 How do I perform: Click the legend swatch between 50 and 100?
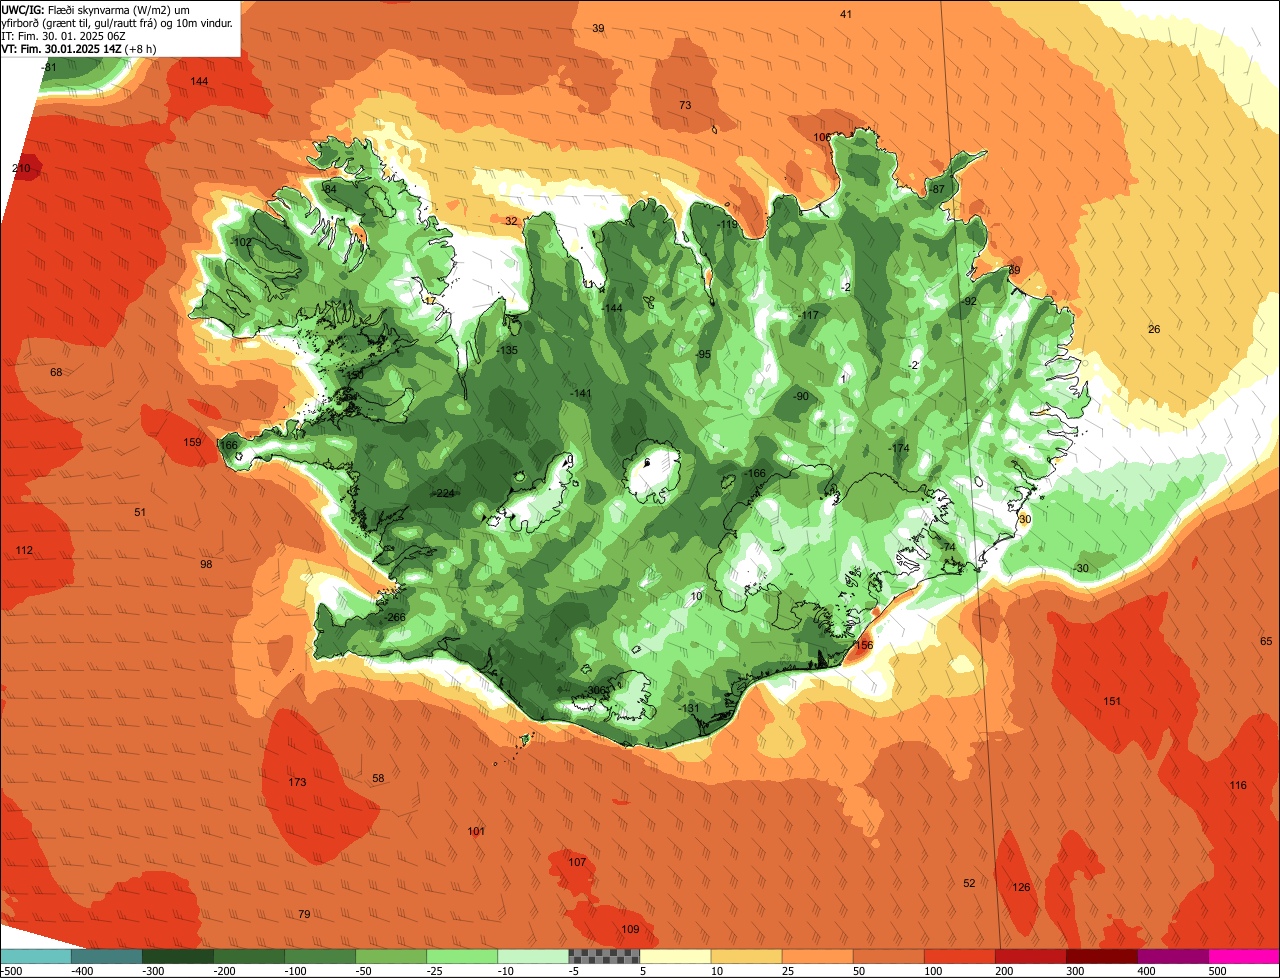coord(889,957)
